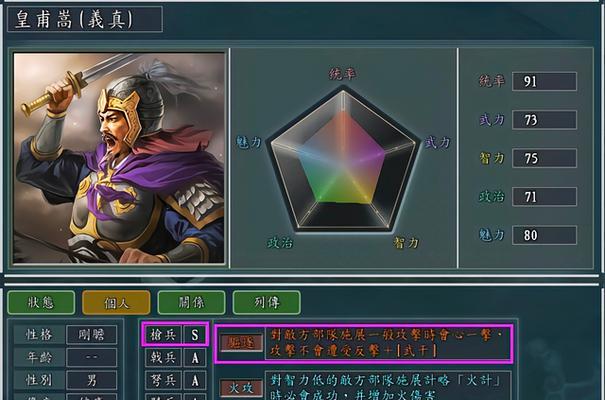Viewport: 605px width, 400px height.
Task: Click the 性格 value box 剛膽
Action: [x=91, y=334]
